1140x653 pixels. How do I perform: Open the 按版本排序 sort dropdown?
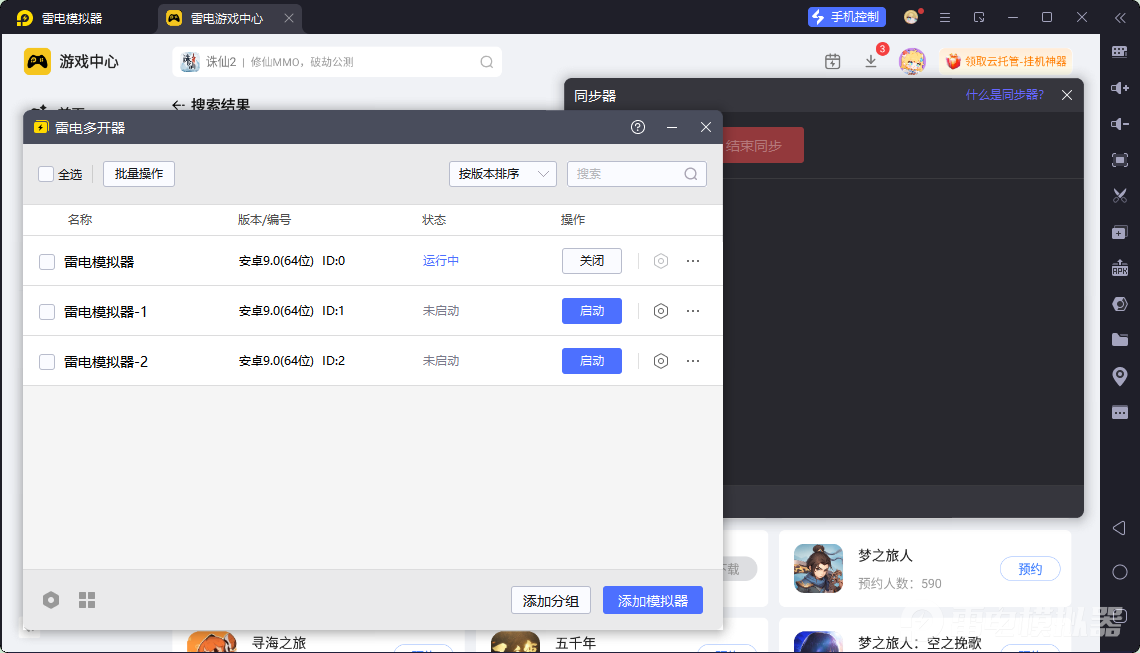(x=502, y=173)
